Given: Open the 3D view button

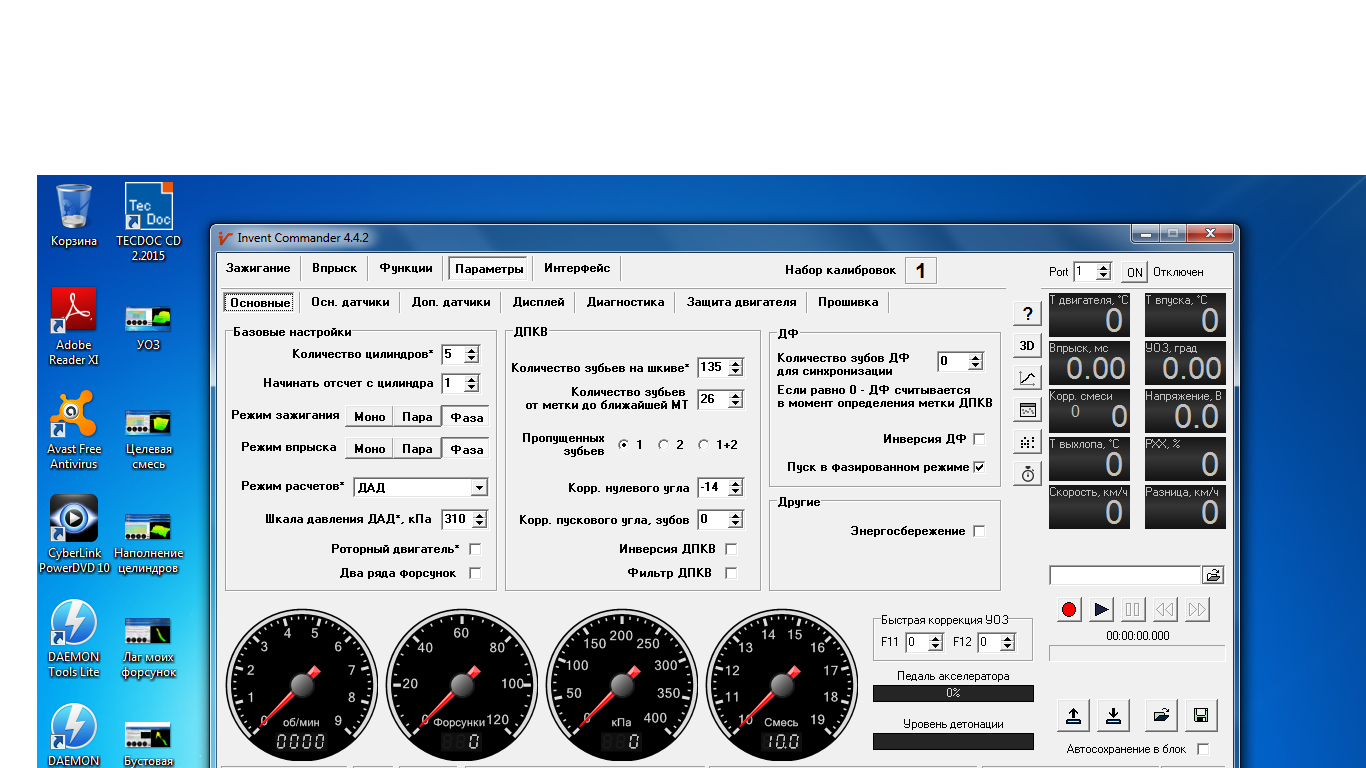Looking at the screenshot, I should (x=1027, y=346).
